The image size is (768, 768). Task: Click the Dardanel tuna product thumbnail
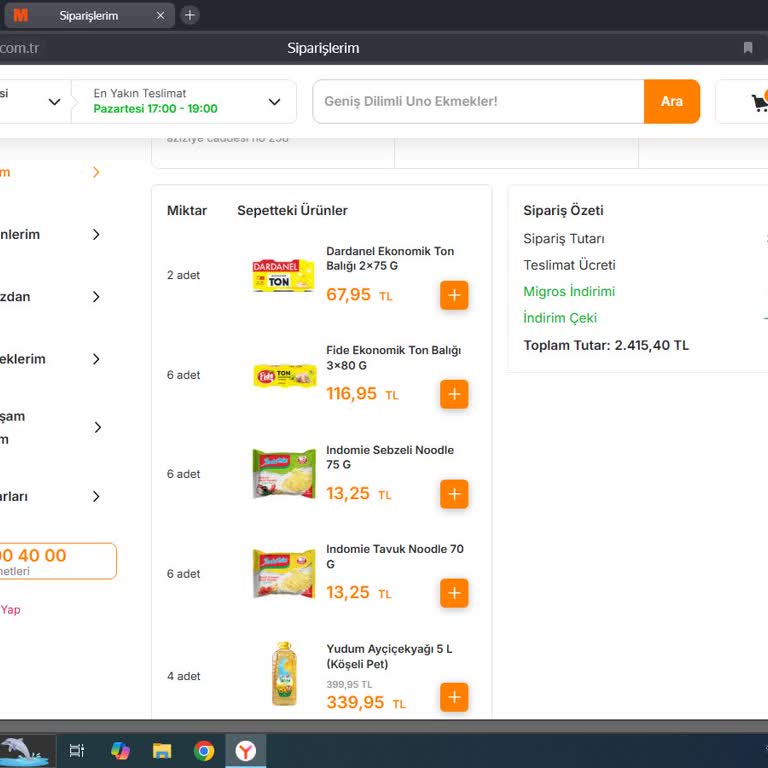[x=284, y=275]
